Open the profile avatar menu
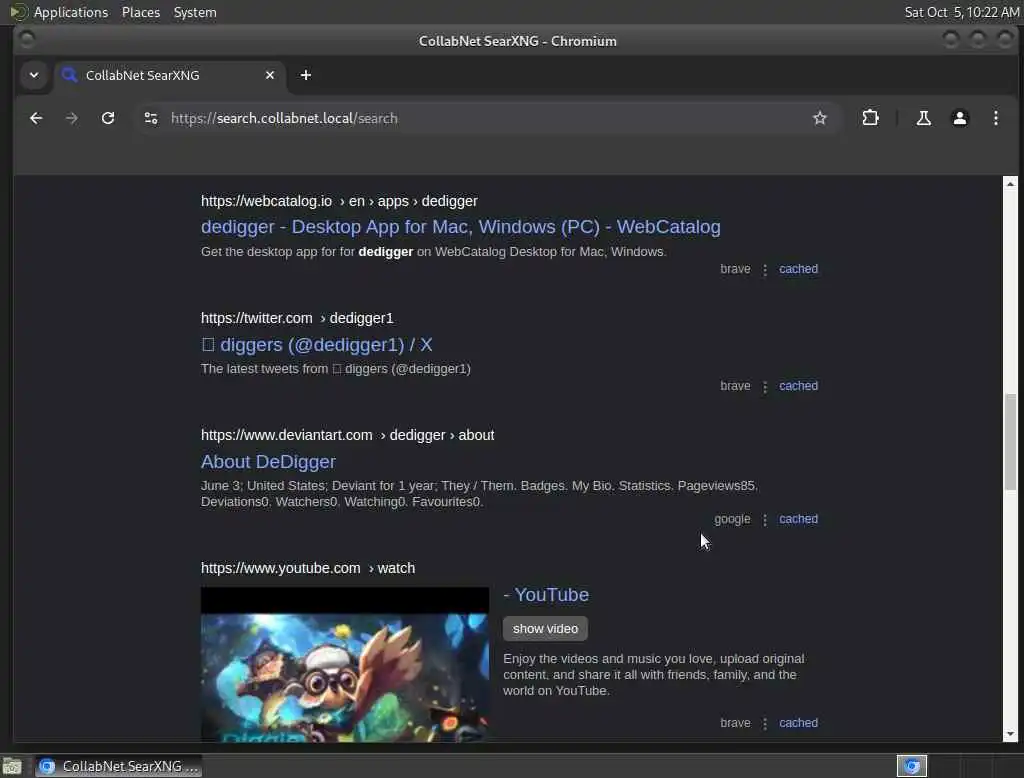The width and height of the screenshot is (1024, 778). pyautogui.click(x=959, y=118)
